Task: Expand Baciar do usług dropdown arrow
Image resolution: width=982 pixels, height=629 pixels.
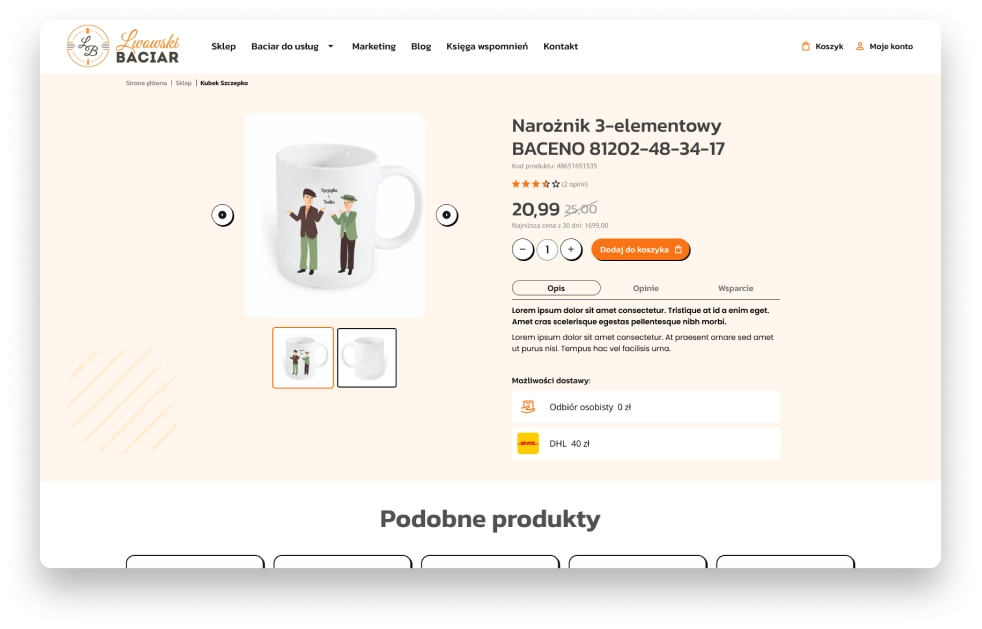Action: click(x=331, y=46)
